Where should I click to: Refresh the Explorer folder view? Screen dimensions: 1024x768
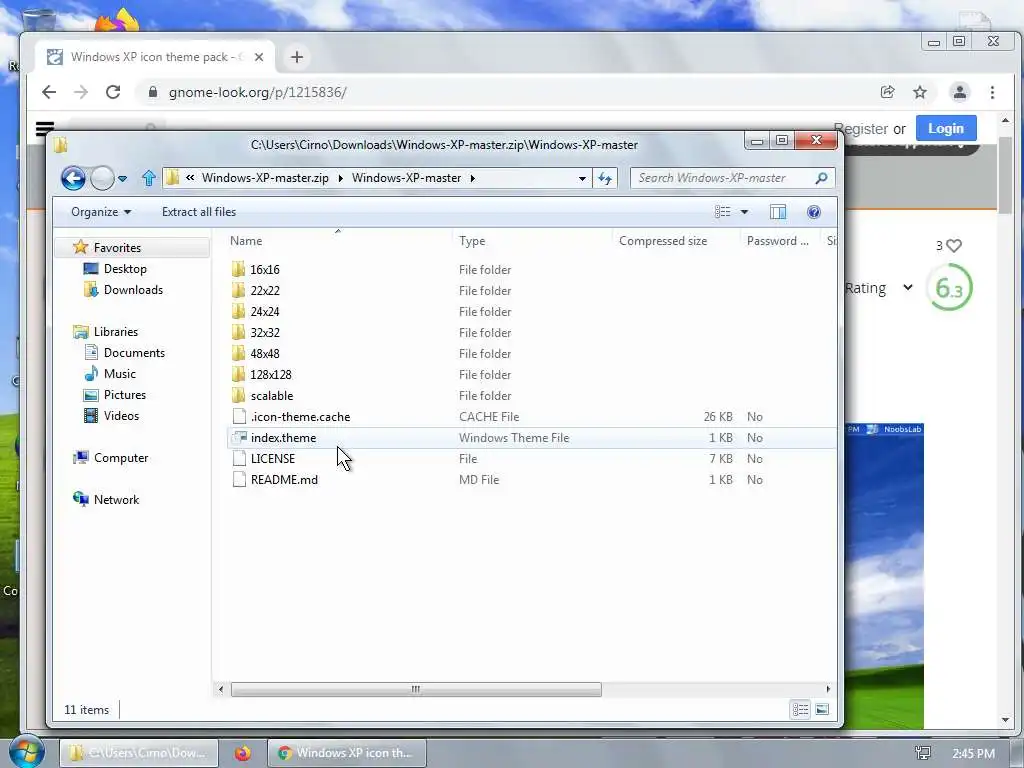point(605,178)
